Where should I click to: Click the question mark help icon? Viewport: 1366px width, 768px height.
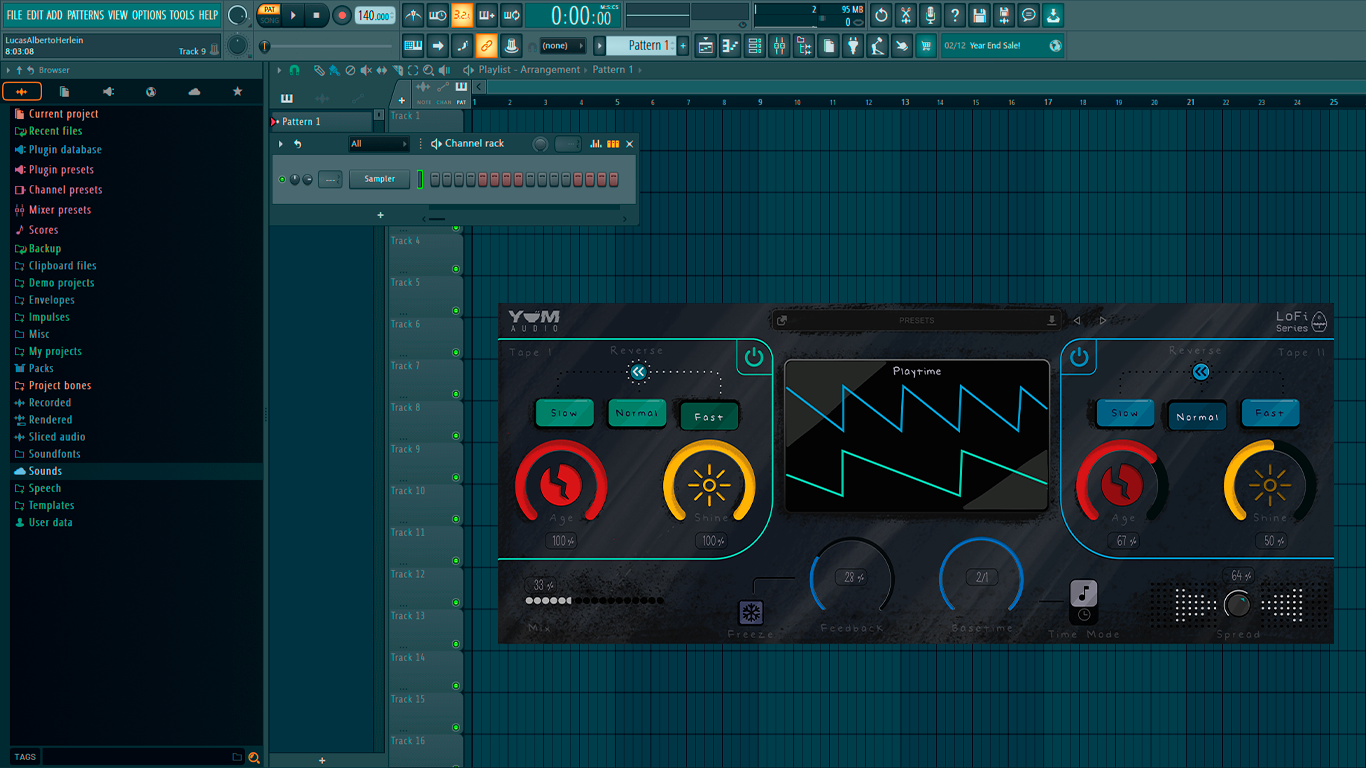(955, 15)
